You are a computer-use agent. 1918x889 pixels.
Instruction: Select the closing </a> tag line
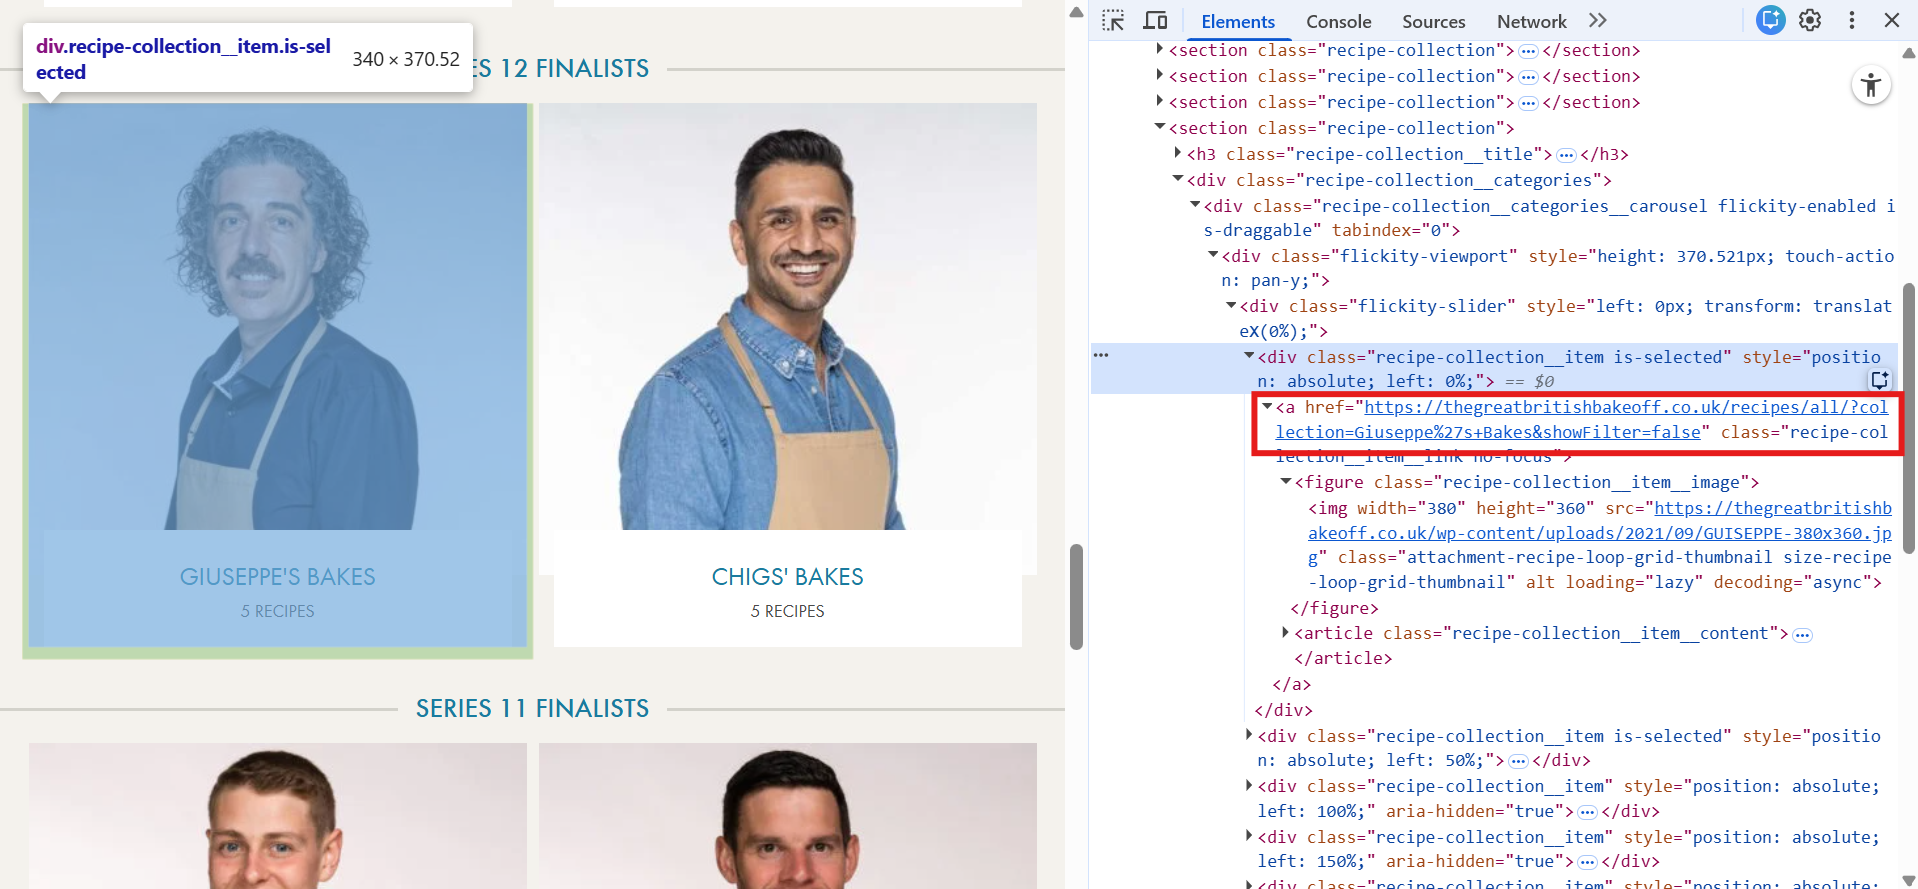tap(1291, 684)
